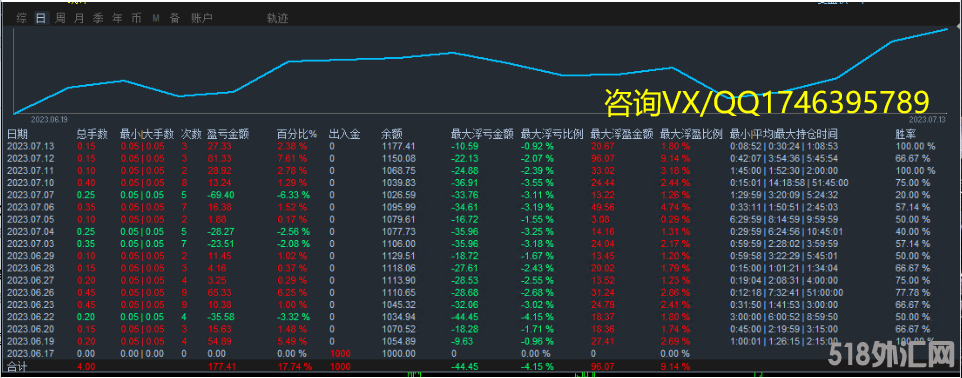Screen dimensions: 962x378
Task: Select the 季 quarterly tab
Action: (98, 18)
